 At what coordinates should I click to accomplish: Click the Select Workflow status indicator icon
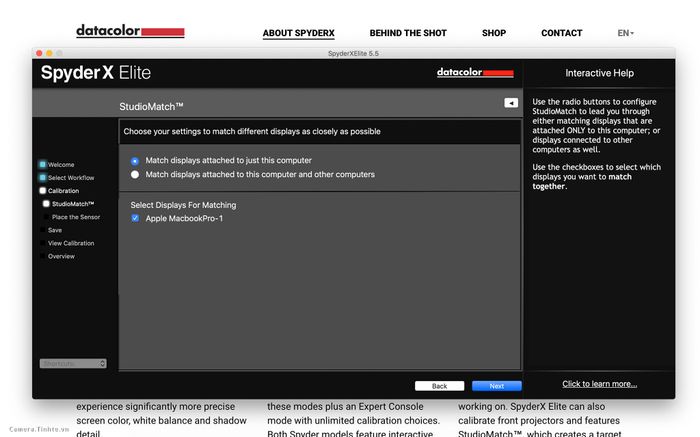click(x=43, y=178)
